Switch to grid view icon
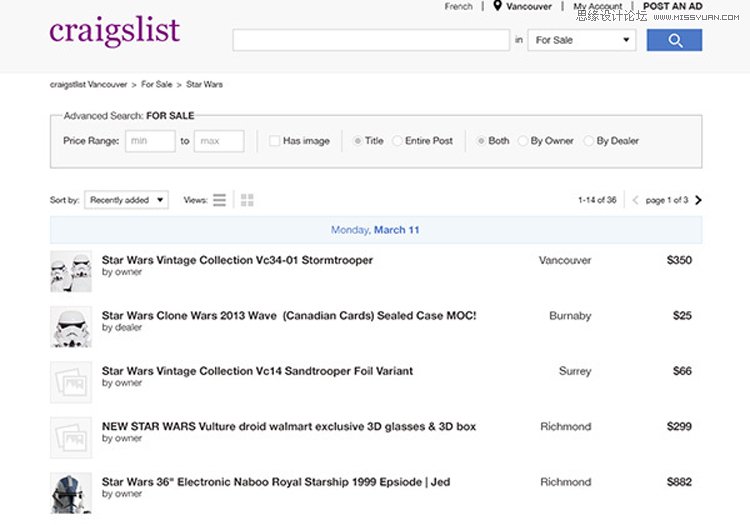This screenshot has width=750, height=525. (247, 200)
